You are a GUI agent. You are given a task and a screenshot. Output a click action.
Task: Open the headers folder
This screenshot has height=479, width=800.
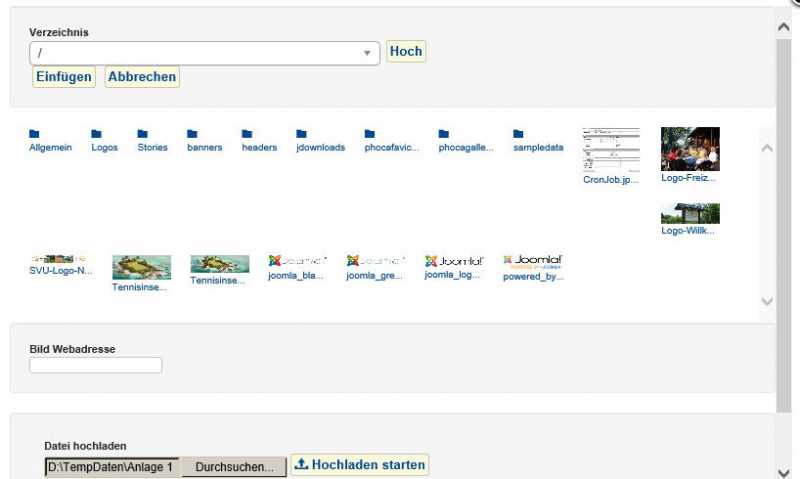(x=259, y=140)
